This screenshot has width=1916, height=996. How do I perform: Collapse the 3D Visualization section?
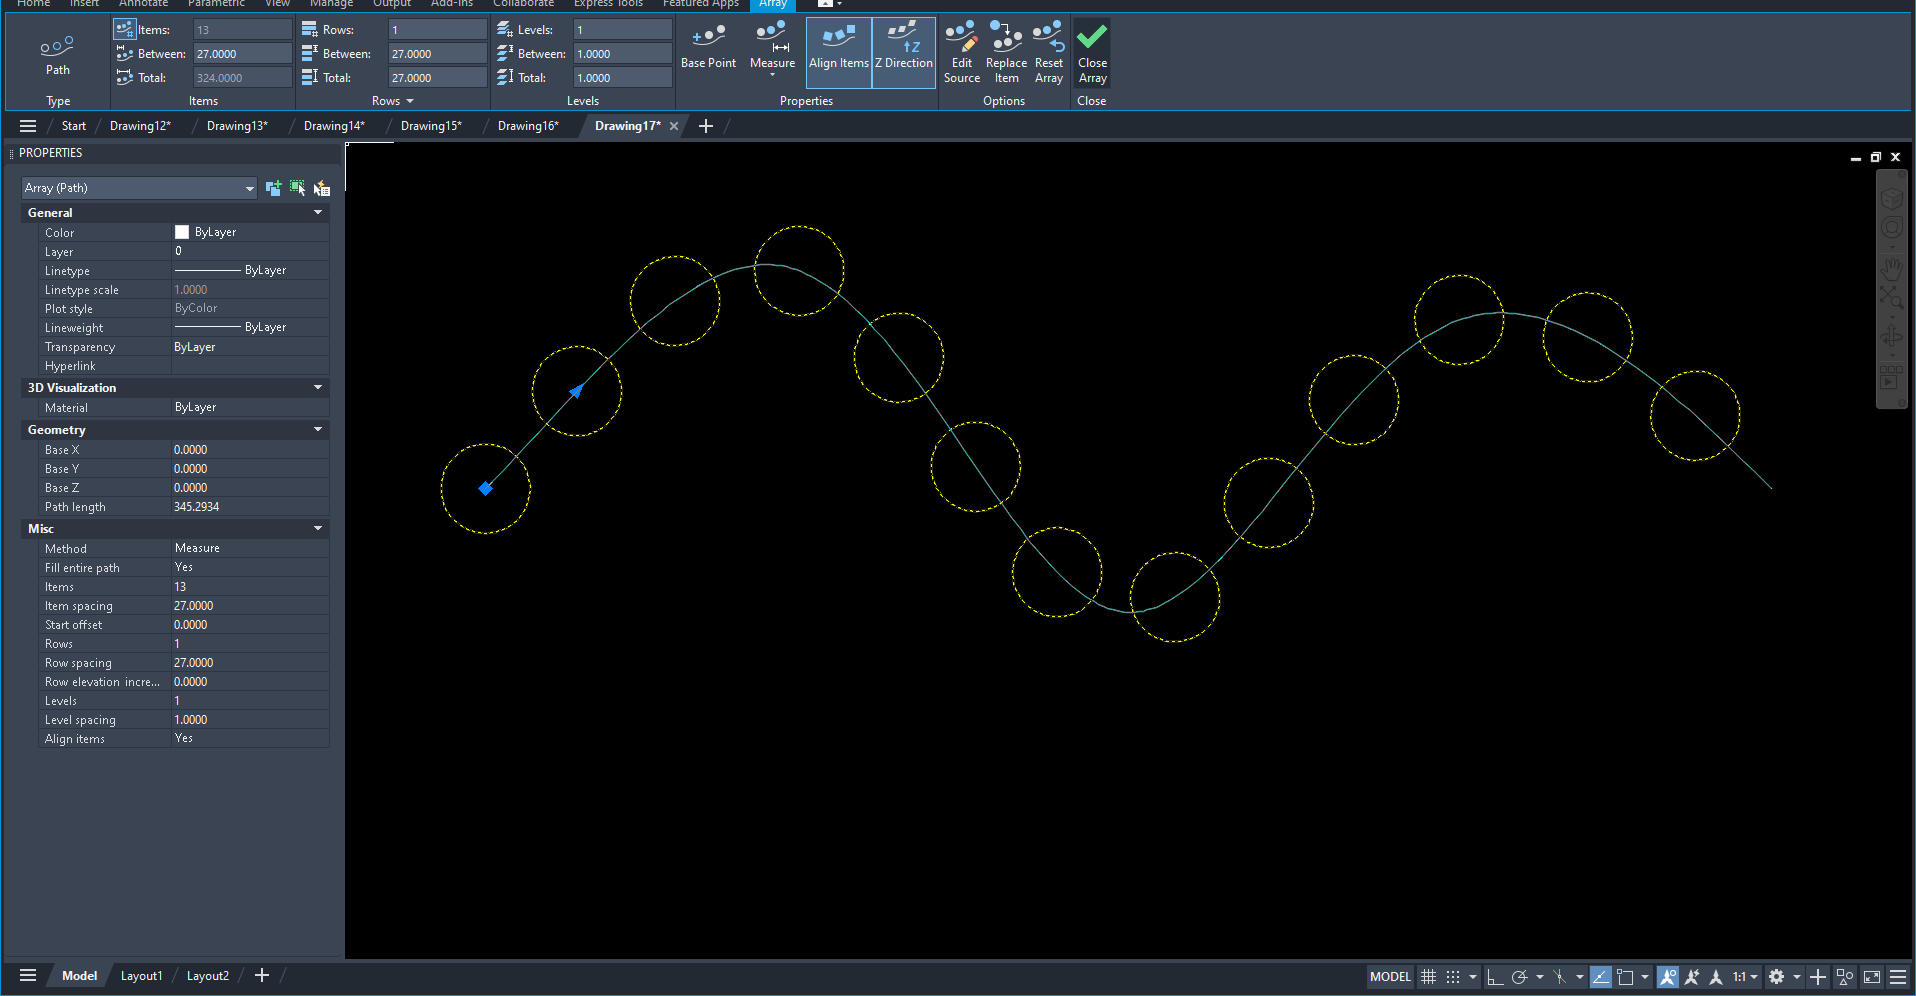point(318,388)
